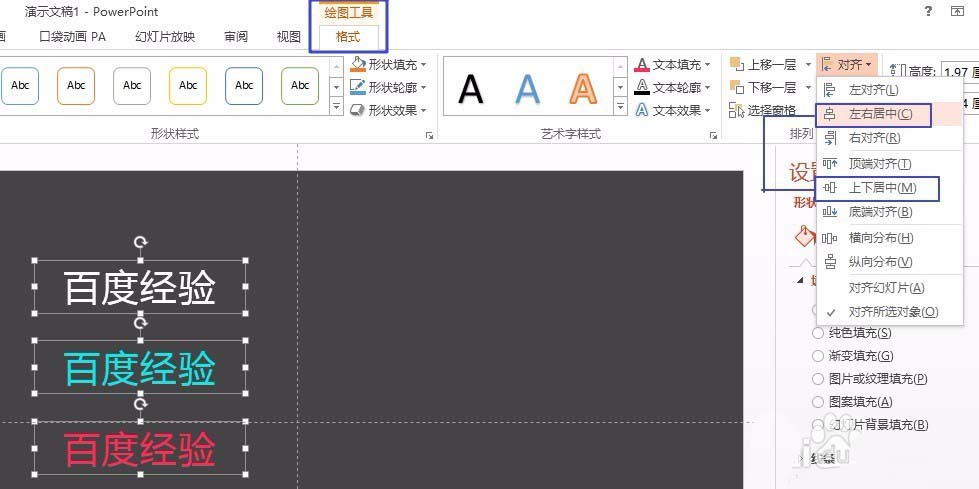This screenshot has width=979, height=489.
Task: Open the Selection Pane (选择窗格)
Action: point(763,111)
